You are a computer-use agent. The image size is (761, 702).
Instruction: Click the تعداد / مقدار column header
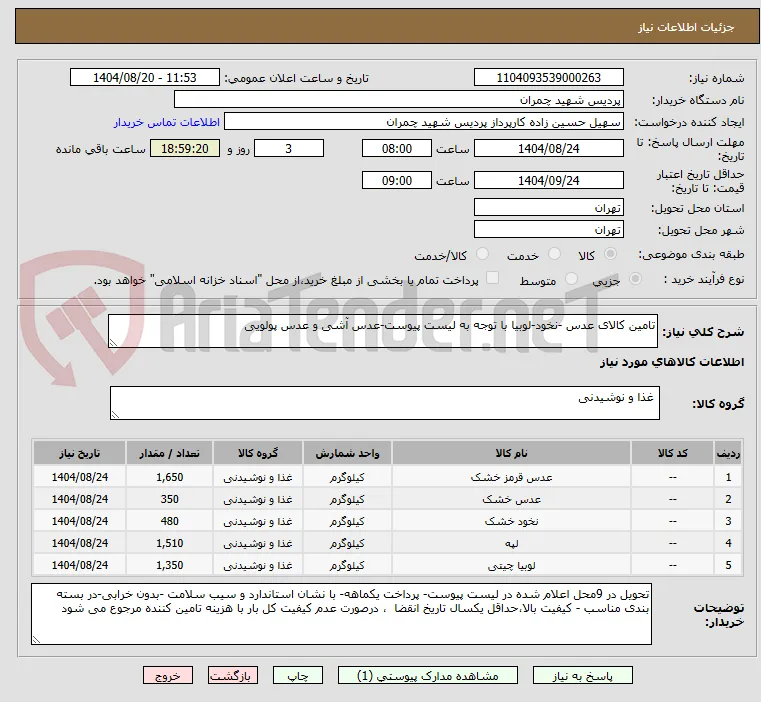[x=169, y=453]
